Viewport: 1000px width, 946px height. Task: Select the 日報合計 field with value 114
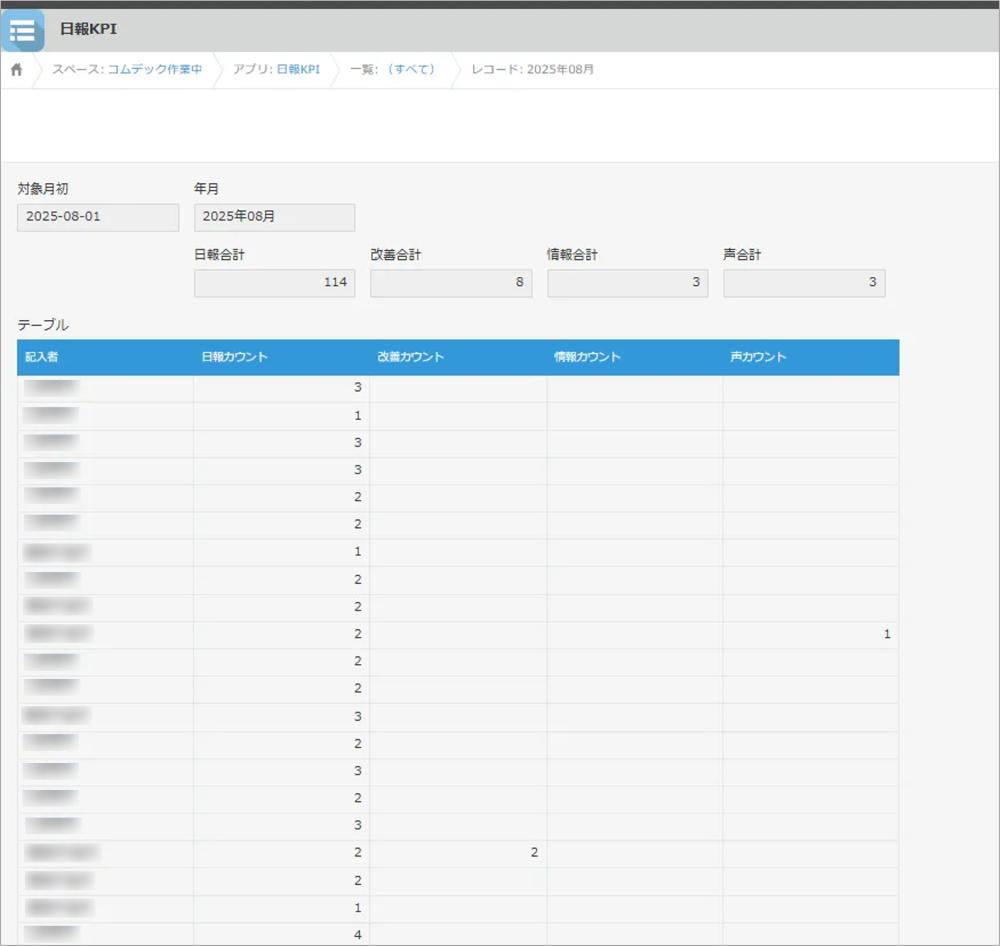tap(274, 283)
